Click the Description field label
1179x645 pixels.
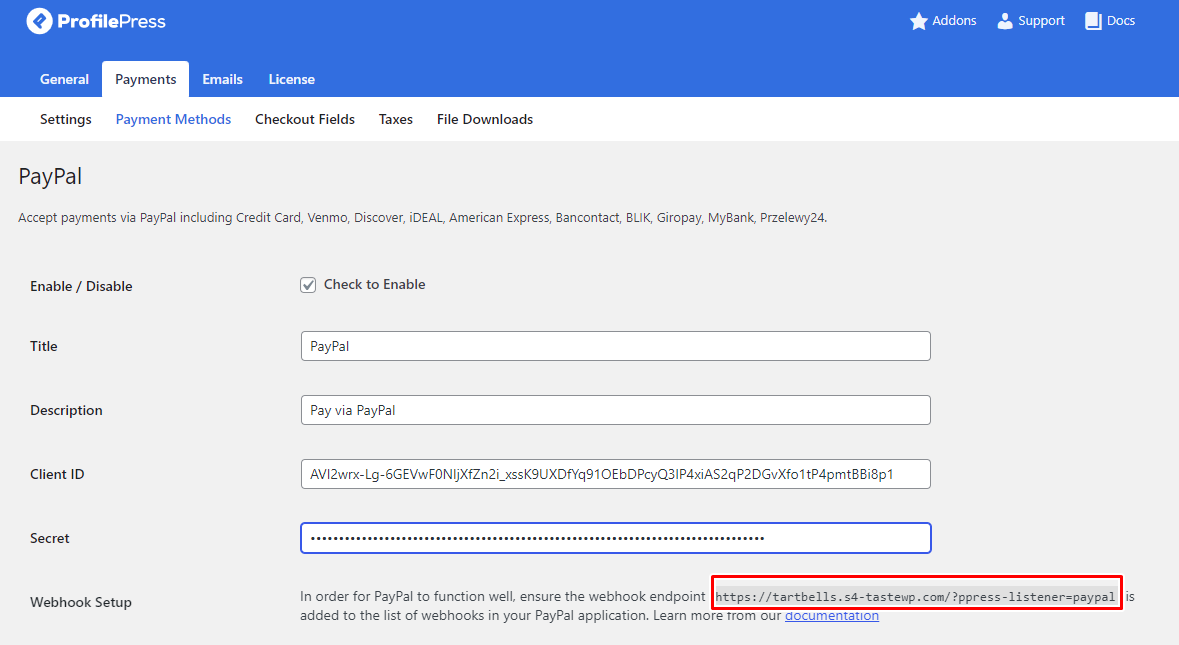tap(66, 410)
